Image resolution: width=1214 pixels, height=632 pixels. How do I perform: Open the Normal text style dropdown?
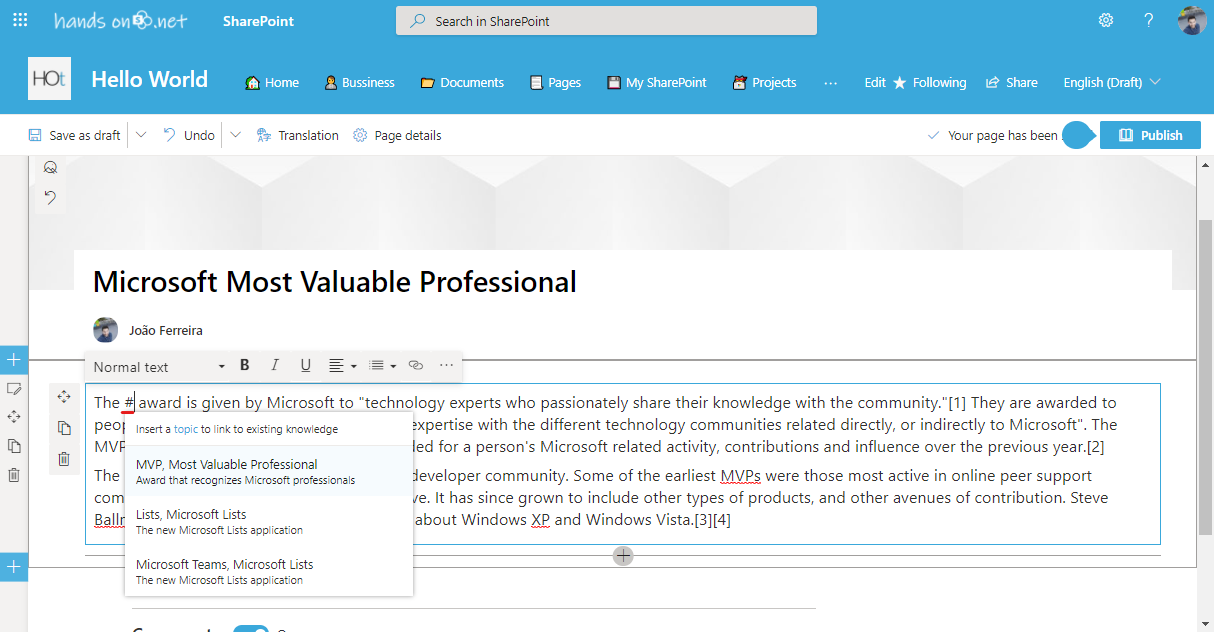160,367
